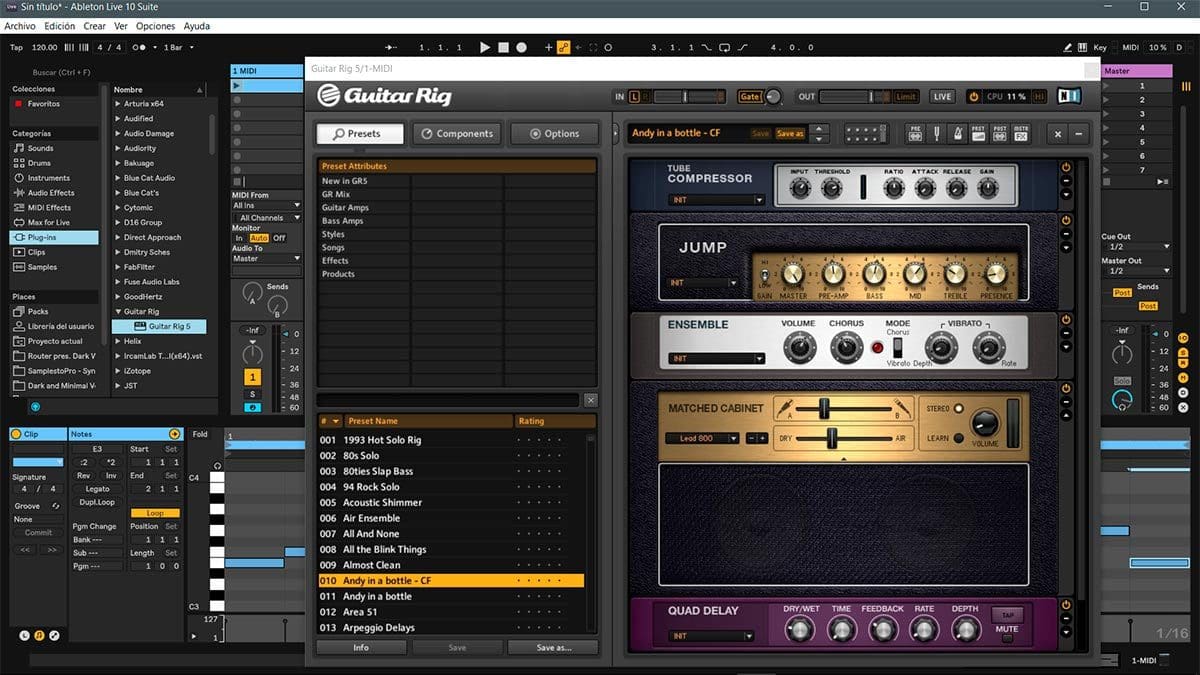Click Save as beside preset name
The width and height of the screenshot is (1200, 675).
(x=790, y=133)
